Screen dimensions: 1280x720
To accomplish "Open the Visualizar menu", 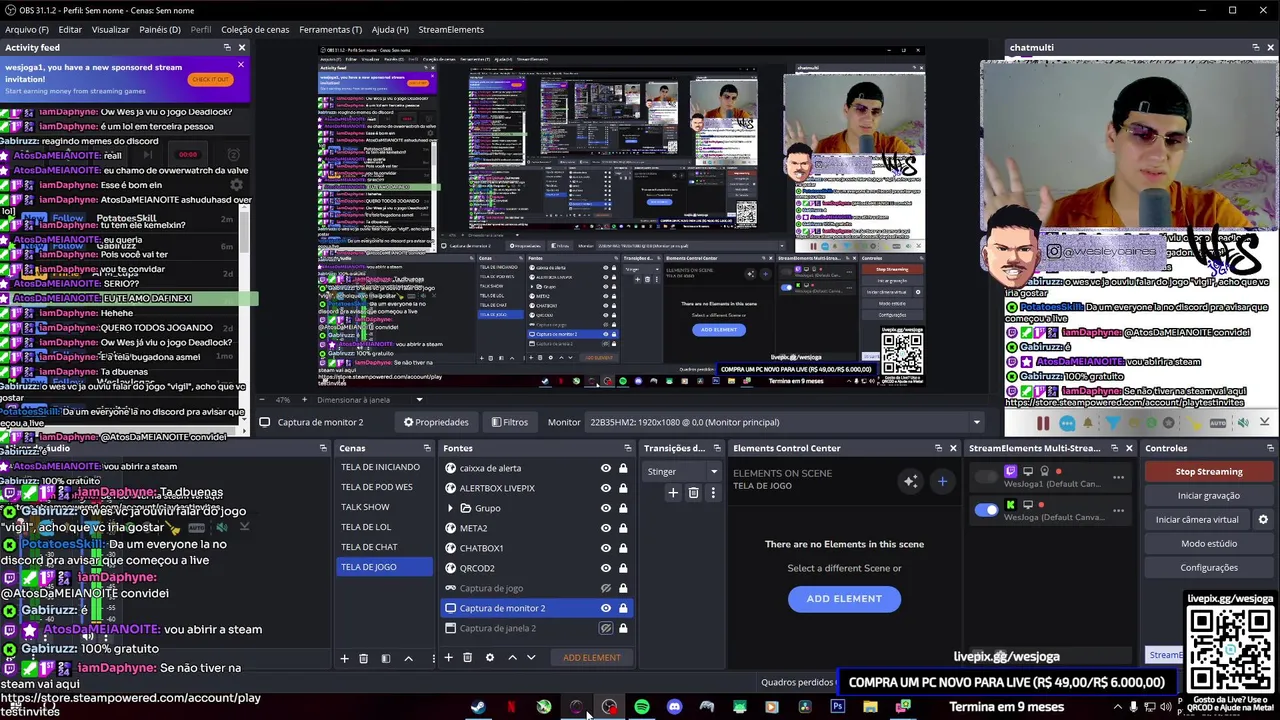I will 110,29.
